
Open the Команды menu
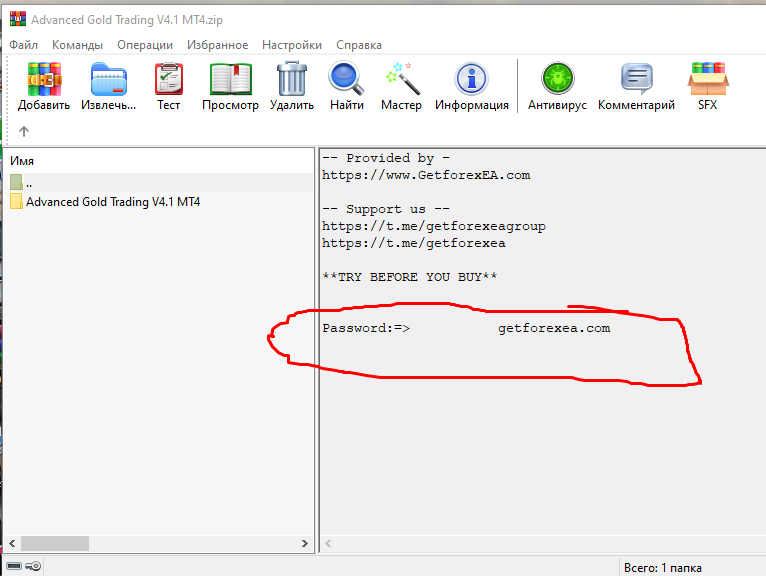77,45
